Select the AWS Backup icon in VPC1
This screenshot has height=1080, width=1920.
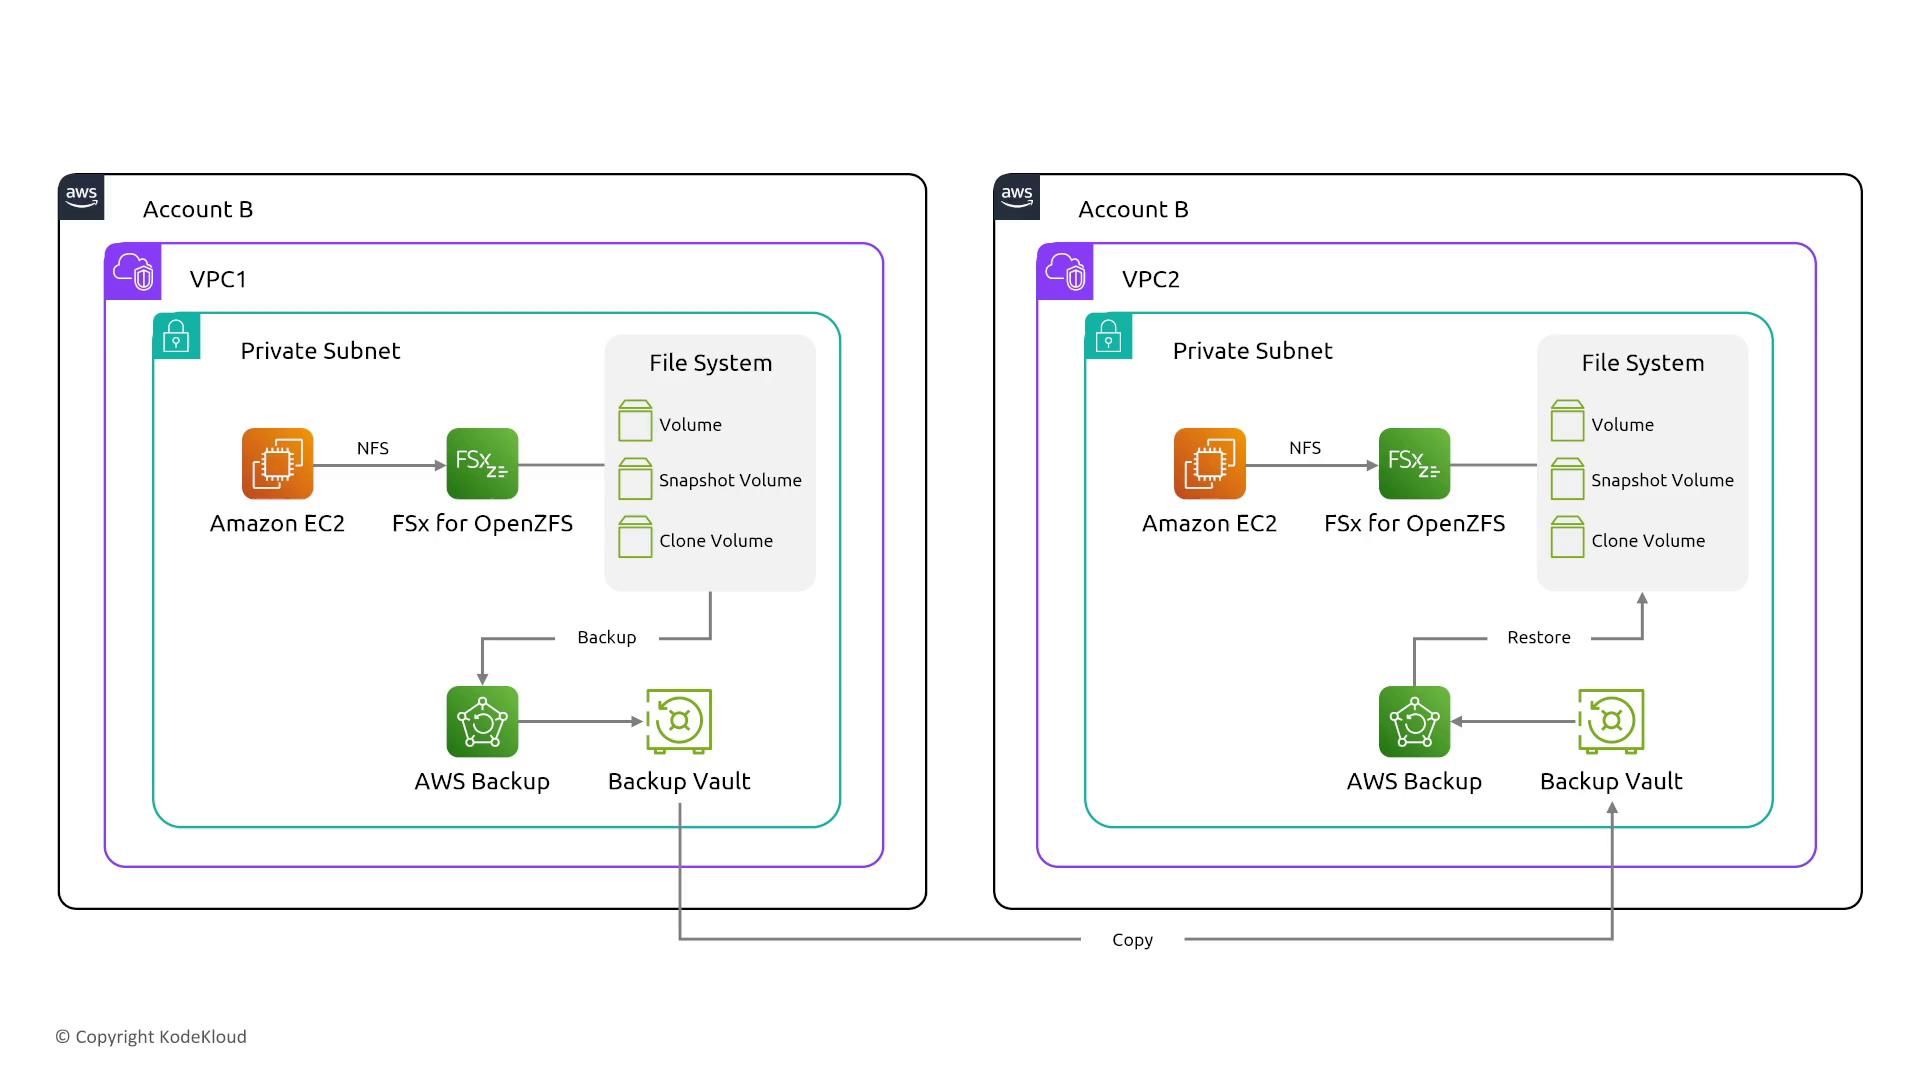pyautogui.click(x=482, y=721)
